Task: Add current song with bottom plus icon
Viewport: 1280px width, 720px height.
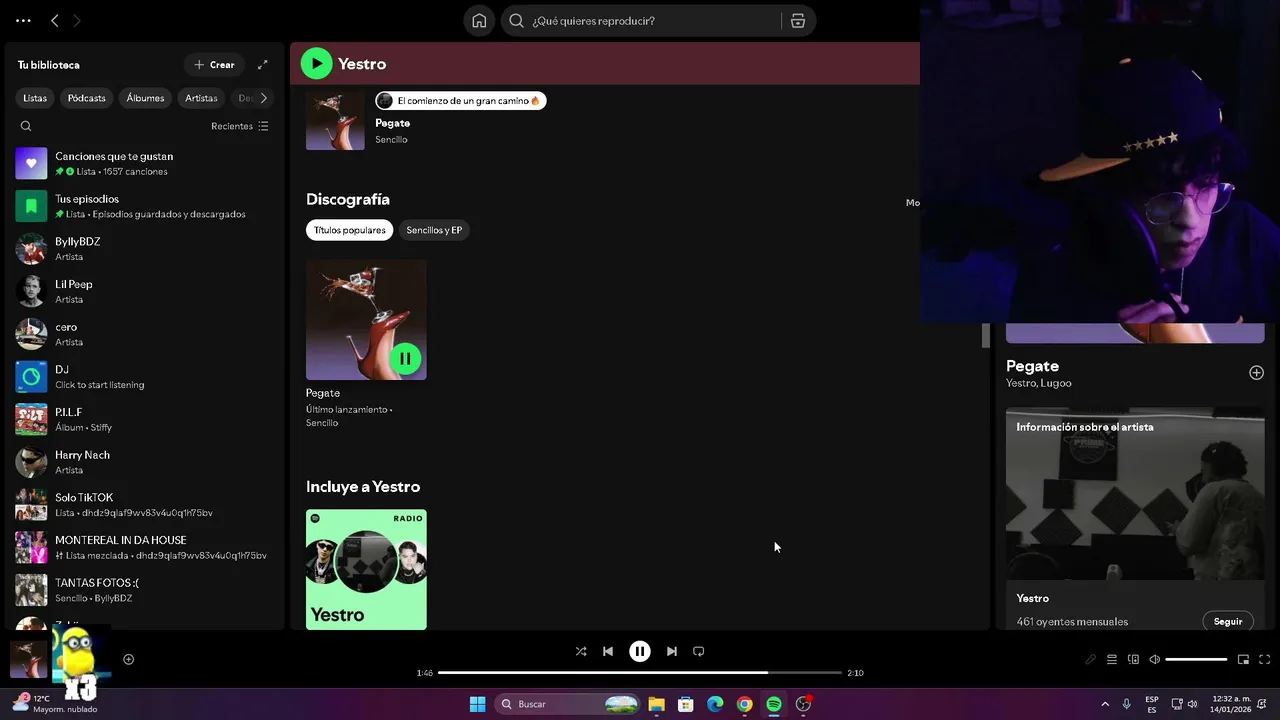Action: coord(128,659)
